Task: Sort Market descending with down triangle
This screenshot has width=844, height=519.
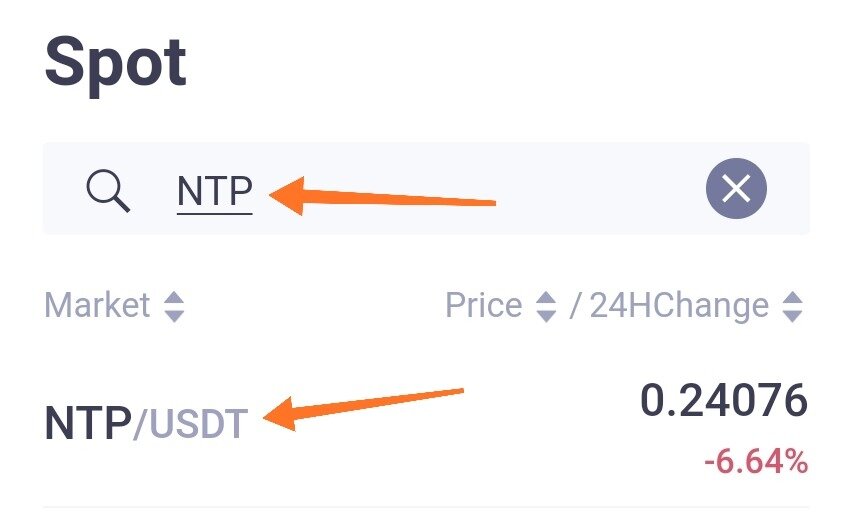Action: (x=174, y=315)
